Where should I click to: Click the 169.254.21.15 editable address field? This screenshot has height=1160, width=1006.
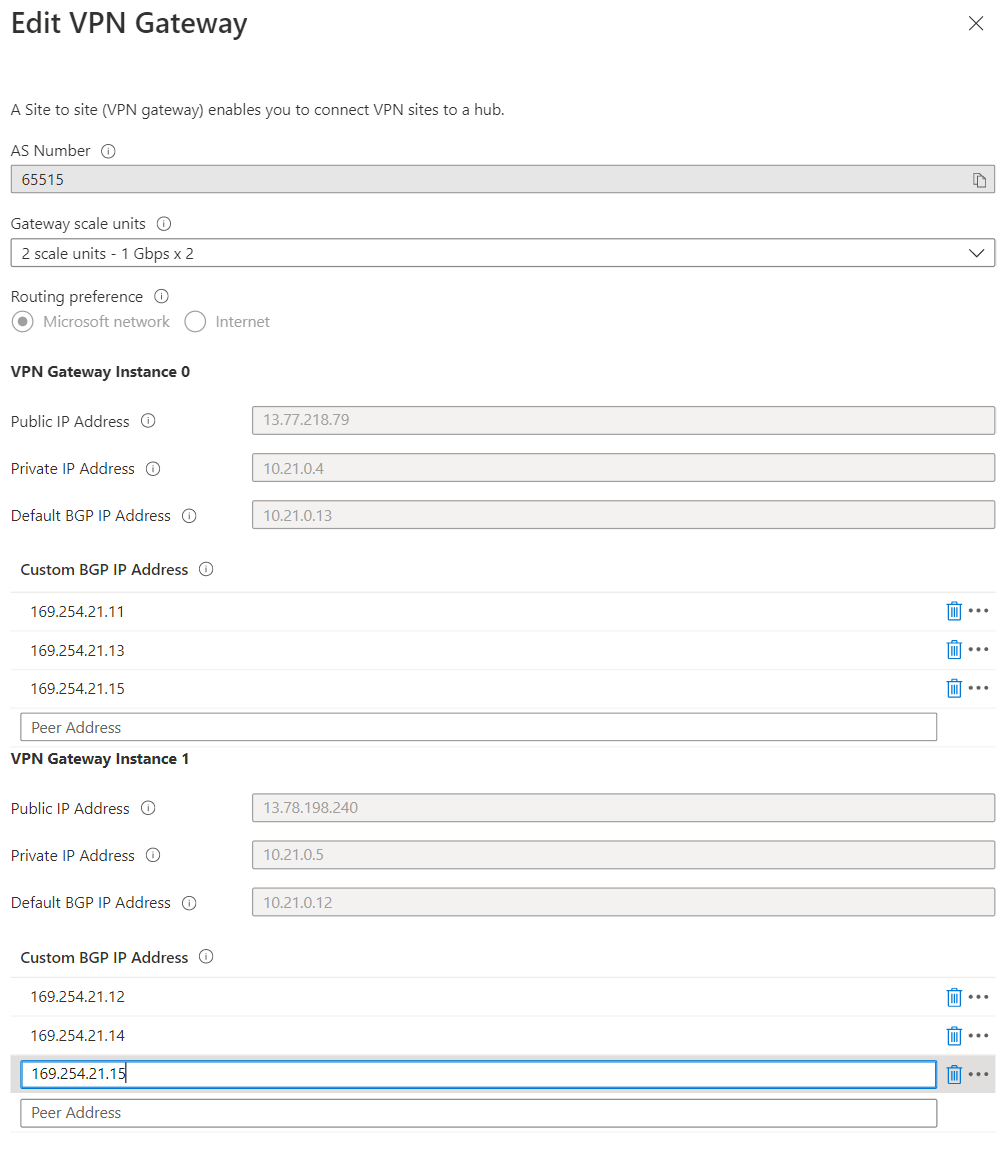pyautogui.click(x=478, y=1074)
